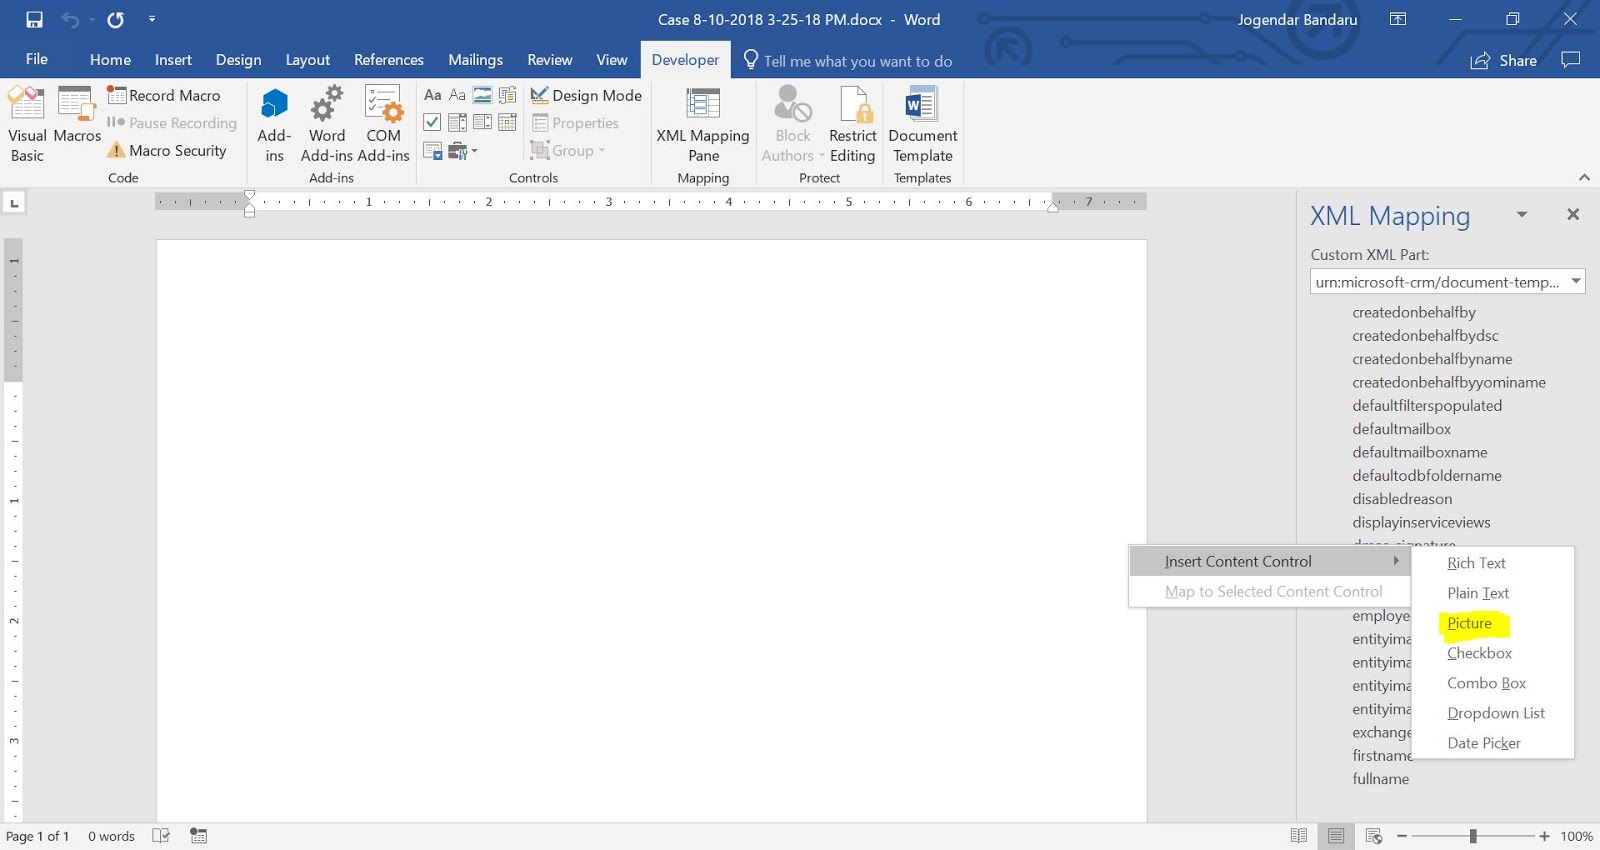Open Restrict Editing pane
The height and width of the screenshot is (850, 1600).
pyautogui.click(x=852, y=124)
